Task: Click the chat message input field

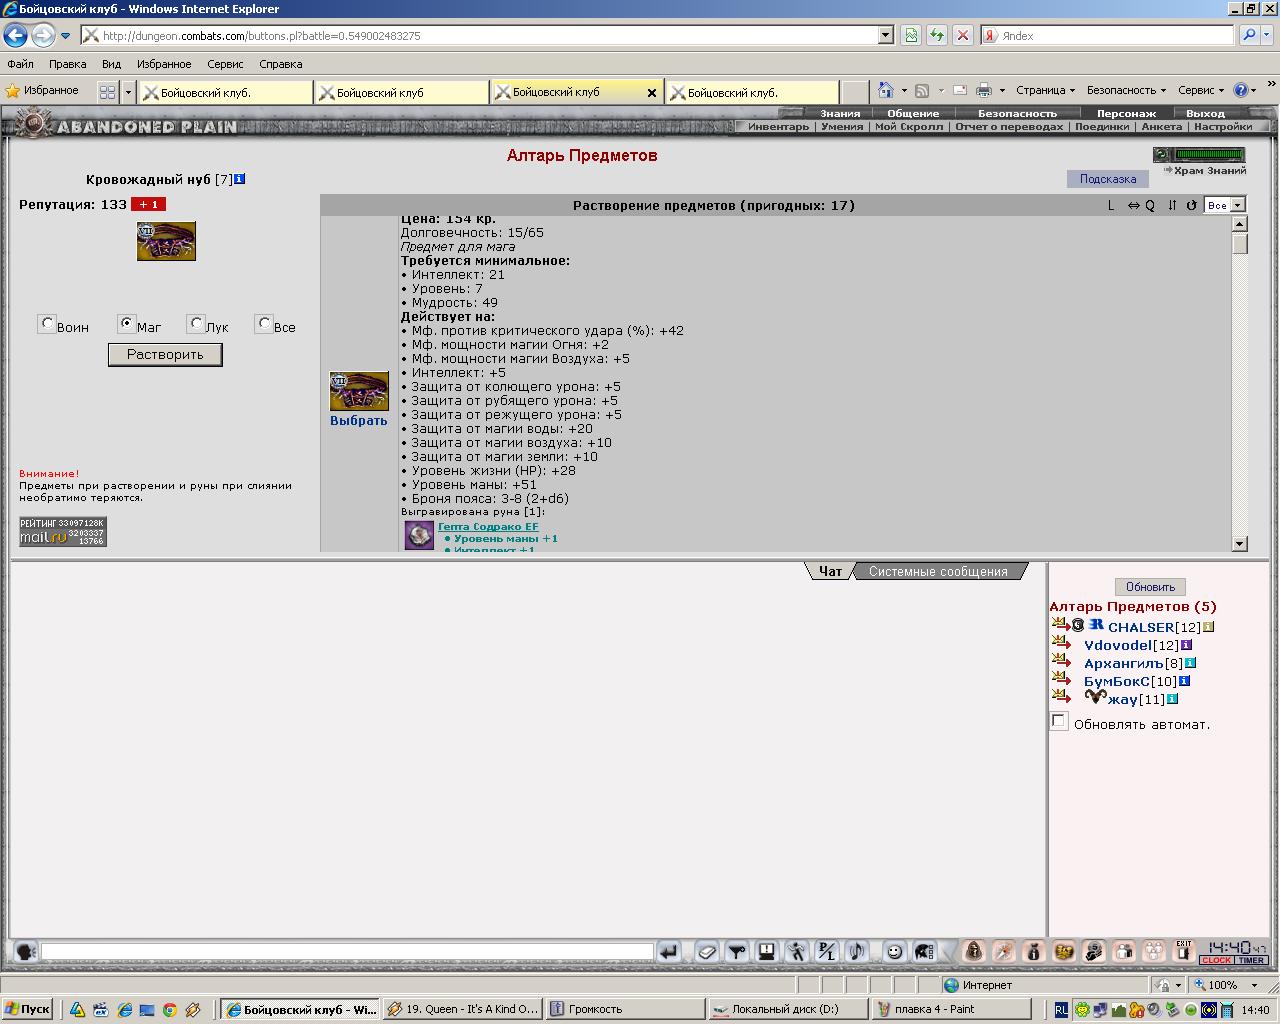Action: [347, 952]
